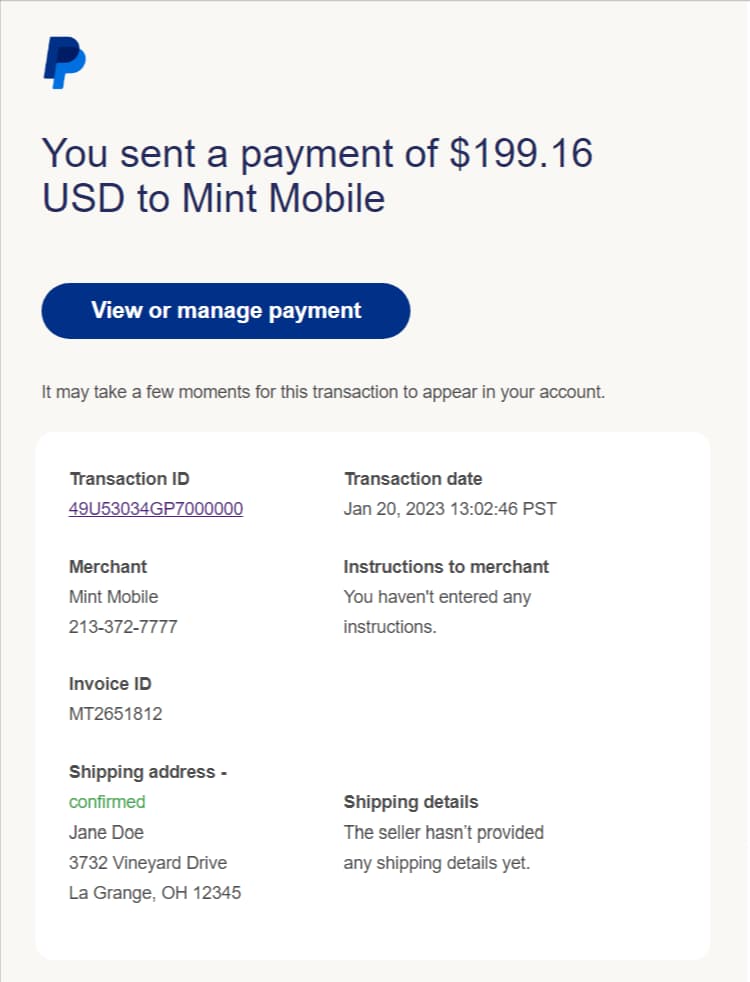Select the transaction date Jan 20, 2023 value
750x982 pixels.
click(x=449, y=509)
